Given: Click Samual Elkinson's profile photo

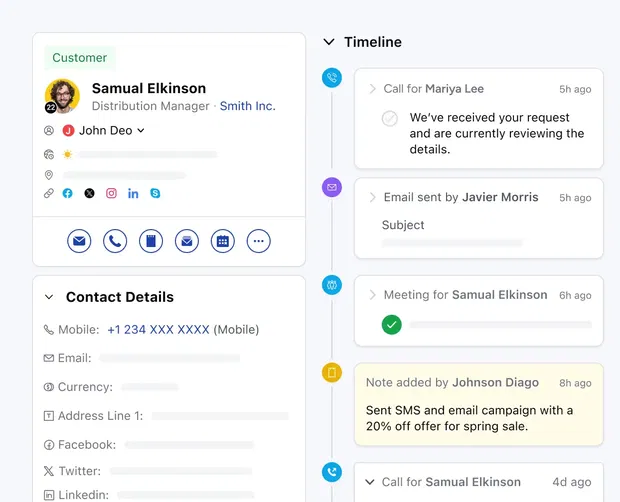Looking at the screenshot, I should [62, 96].
